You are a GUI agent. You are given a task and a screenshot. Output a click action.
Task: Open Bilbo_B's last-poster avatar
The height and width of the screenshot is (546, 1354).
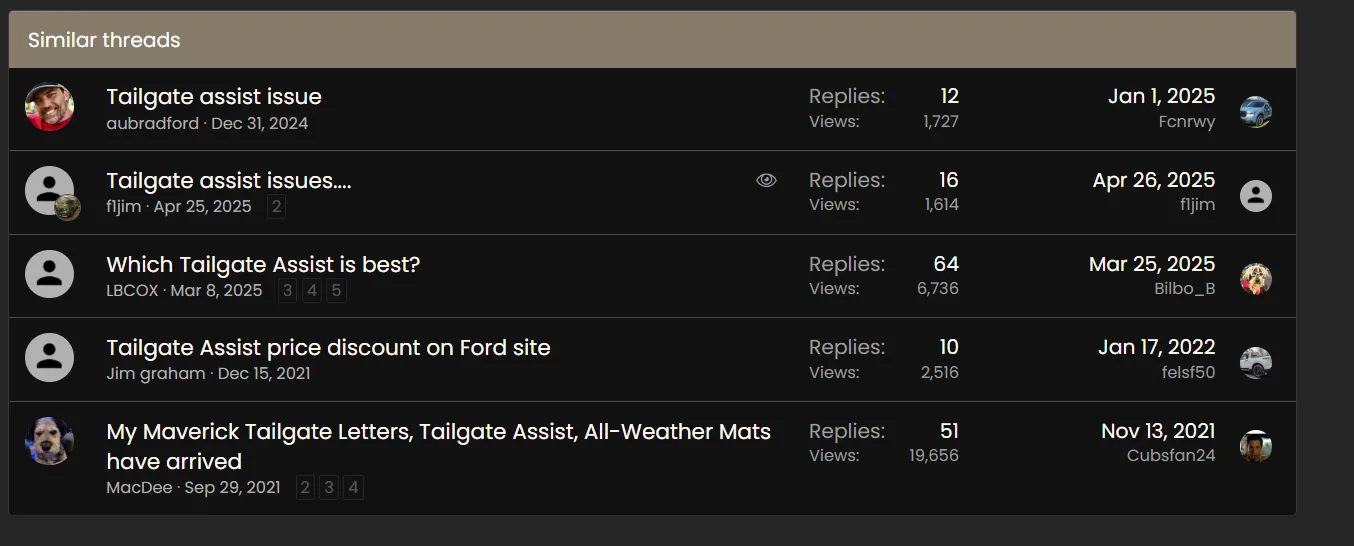[x=1256, y=279]
